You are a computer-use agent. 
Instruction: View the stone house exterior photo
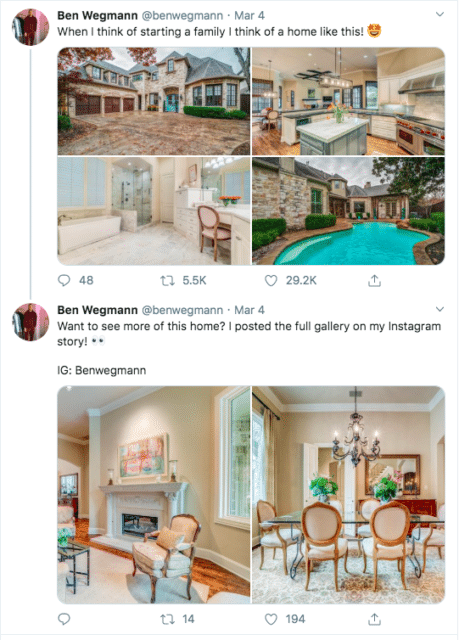tap(154, 101)
